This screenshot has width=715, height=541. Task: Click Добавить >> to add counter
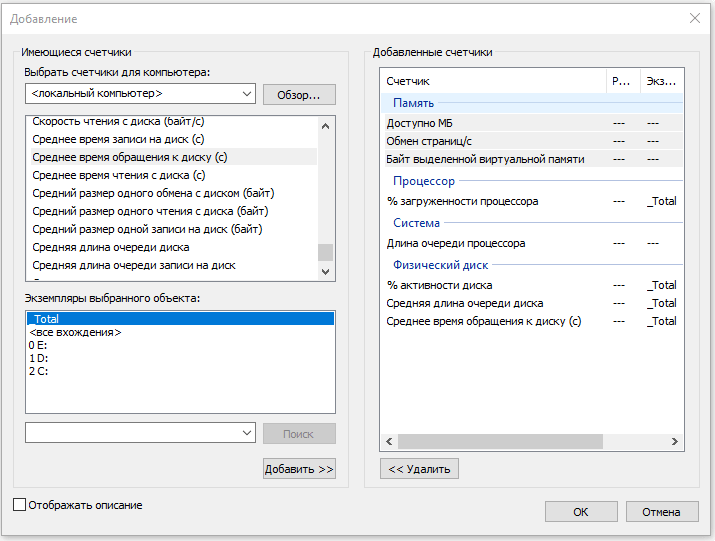point(299,468)
